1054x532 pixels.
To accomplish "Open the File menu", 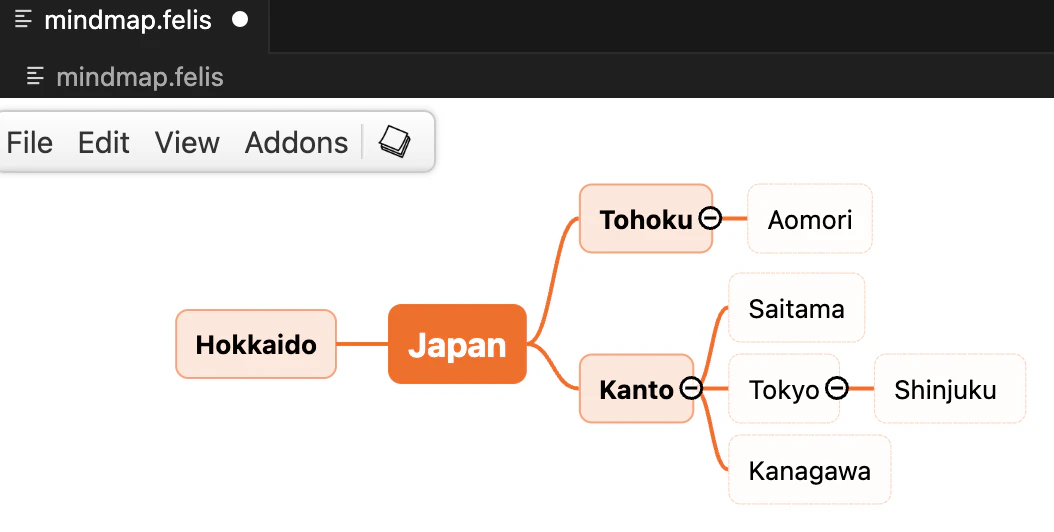I will click(x=30, y=143).
